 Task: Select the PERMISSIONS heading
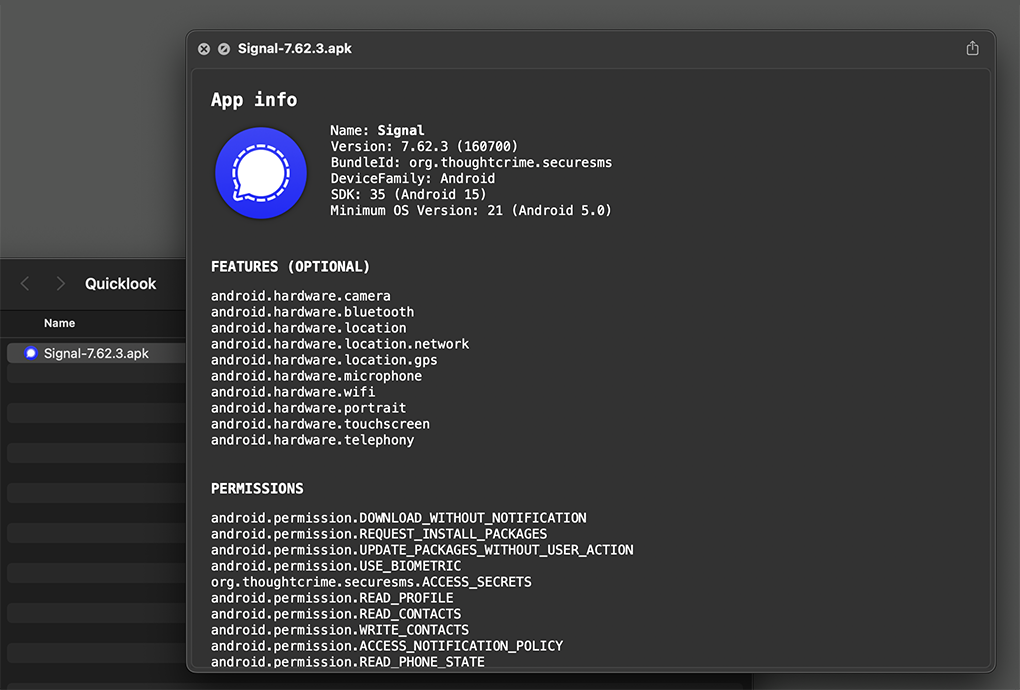point(257,488)
